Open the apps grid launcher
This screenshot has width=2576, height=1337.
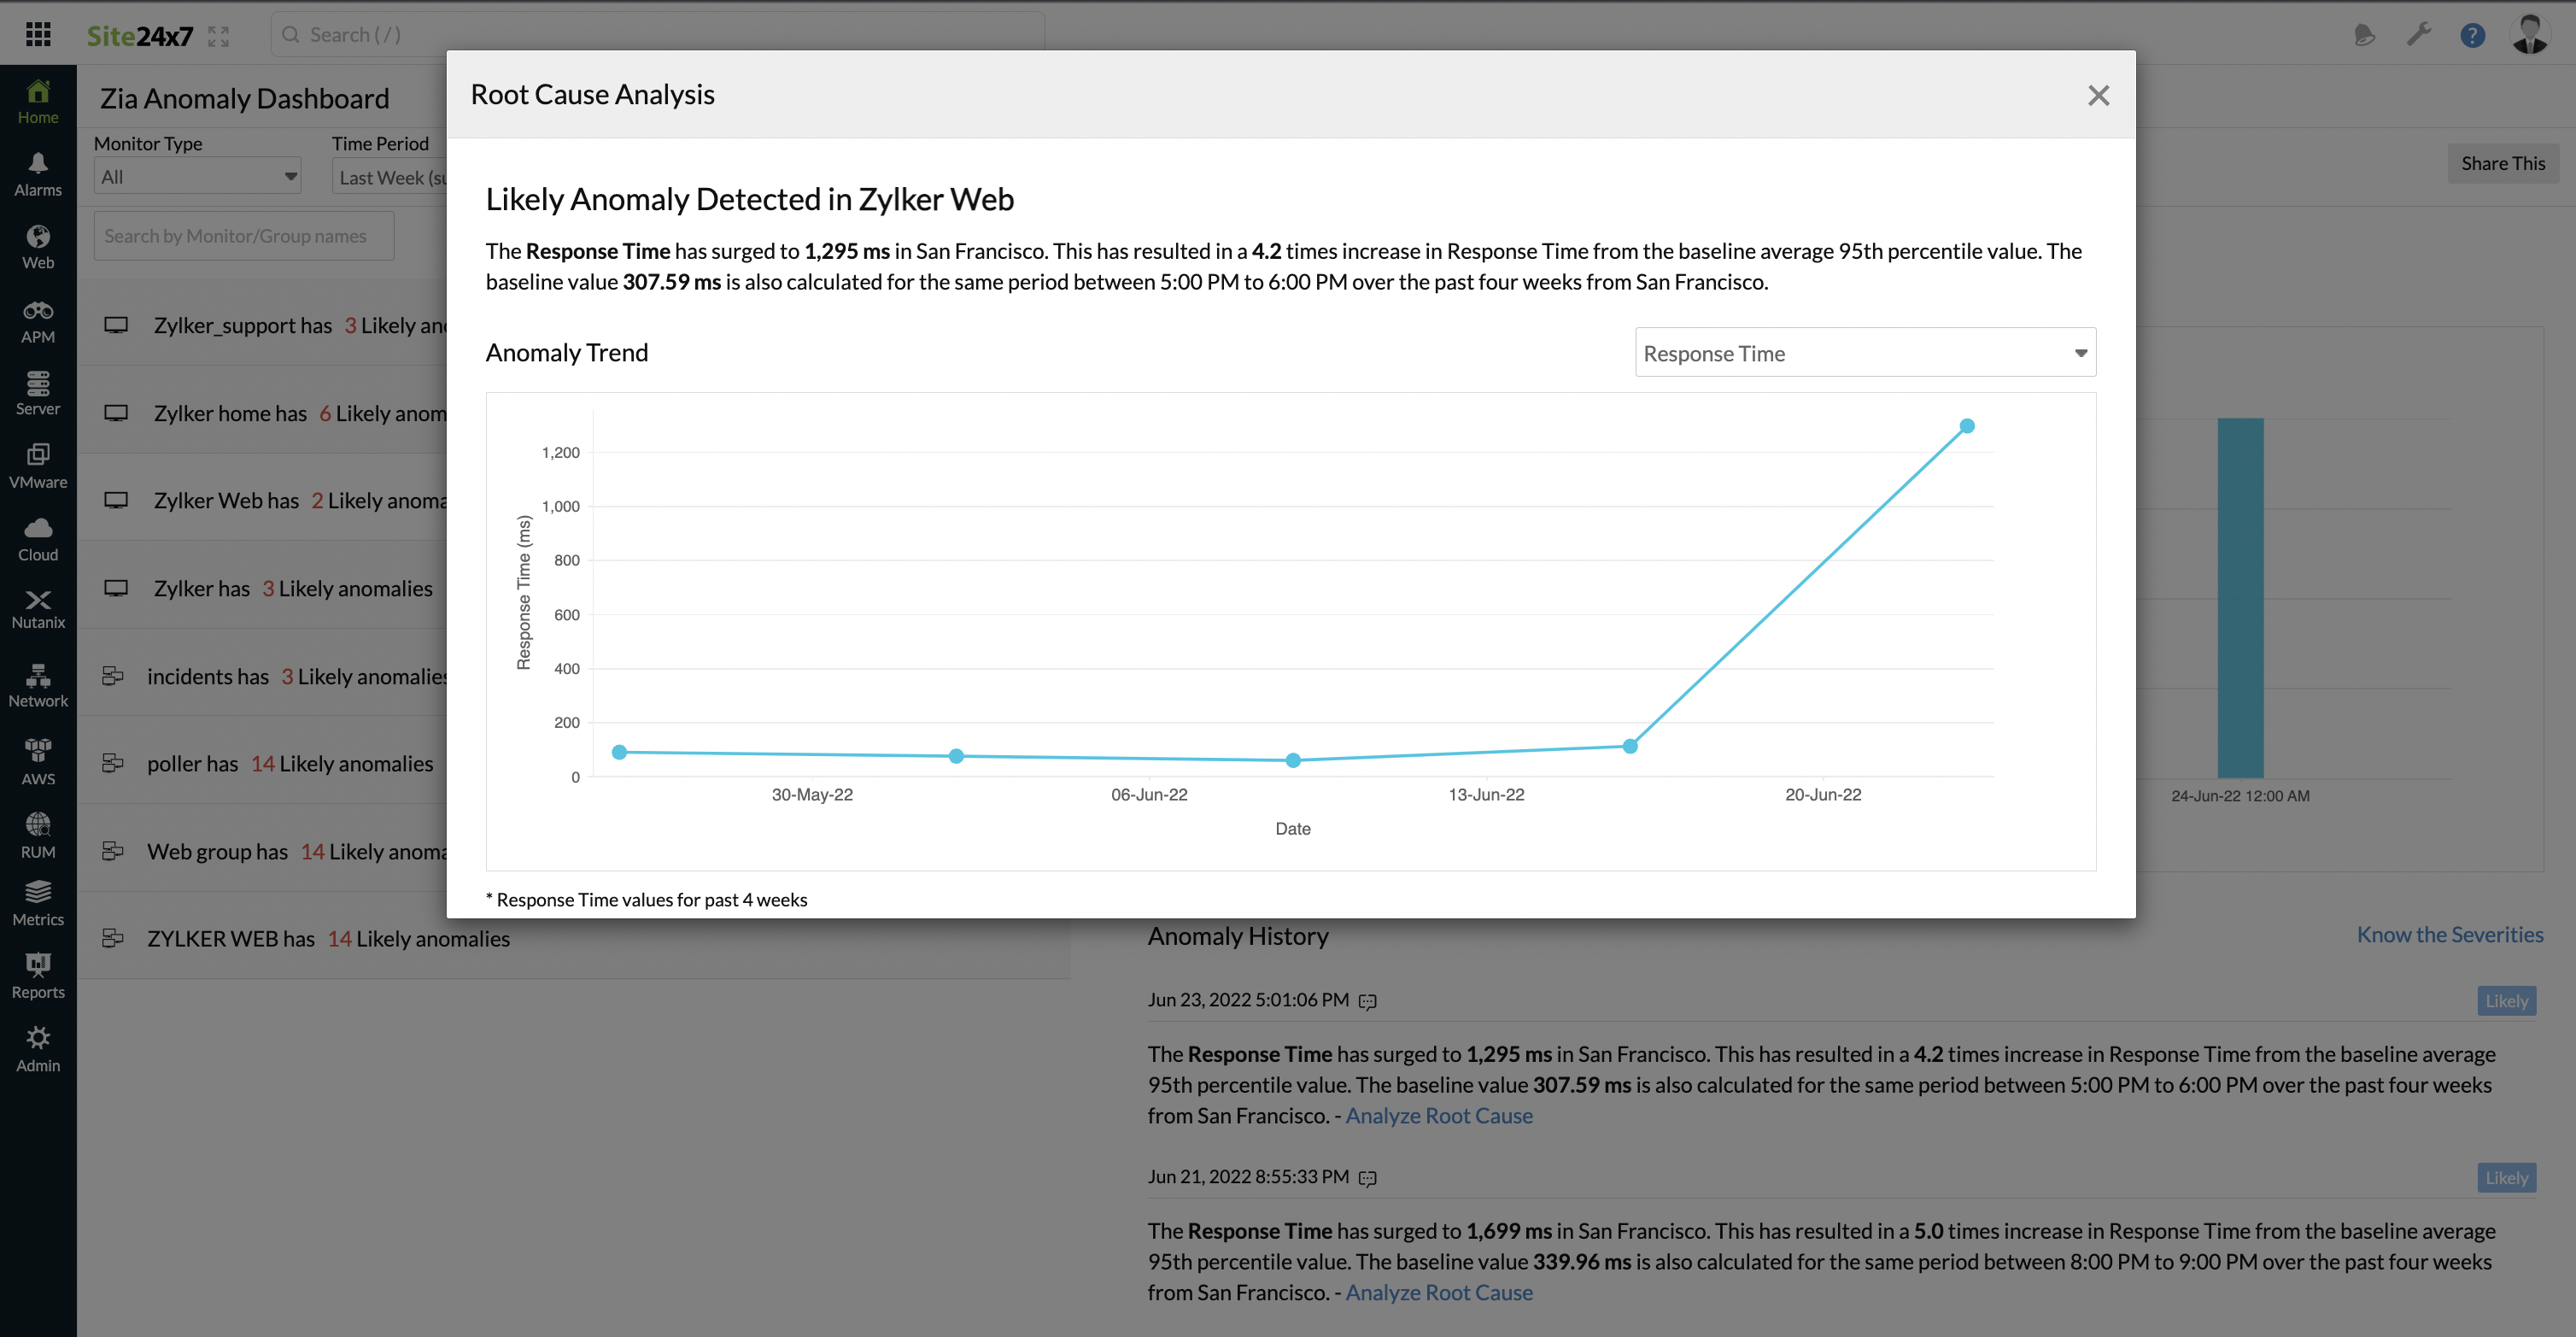(x=39, y=33)
